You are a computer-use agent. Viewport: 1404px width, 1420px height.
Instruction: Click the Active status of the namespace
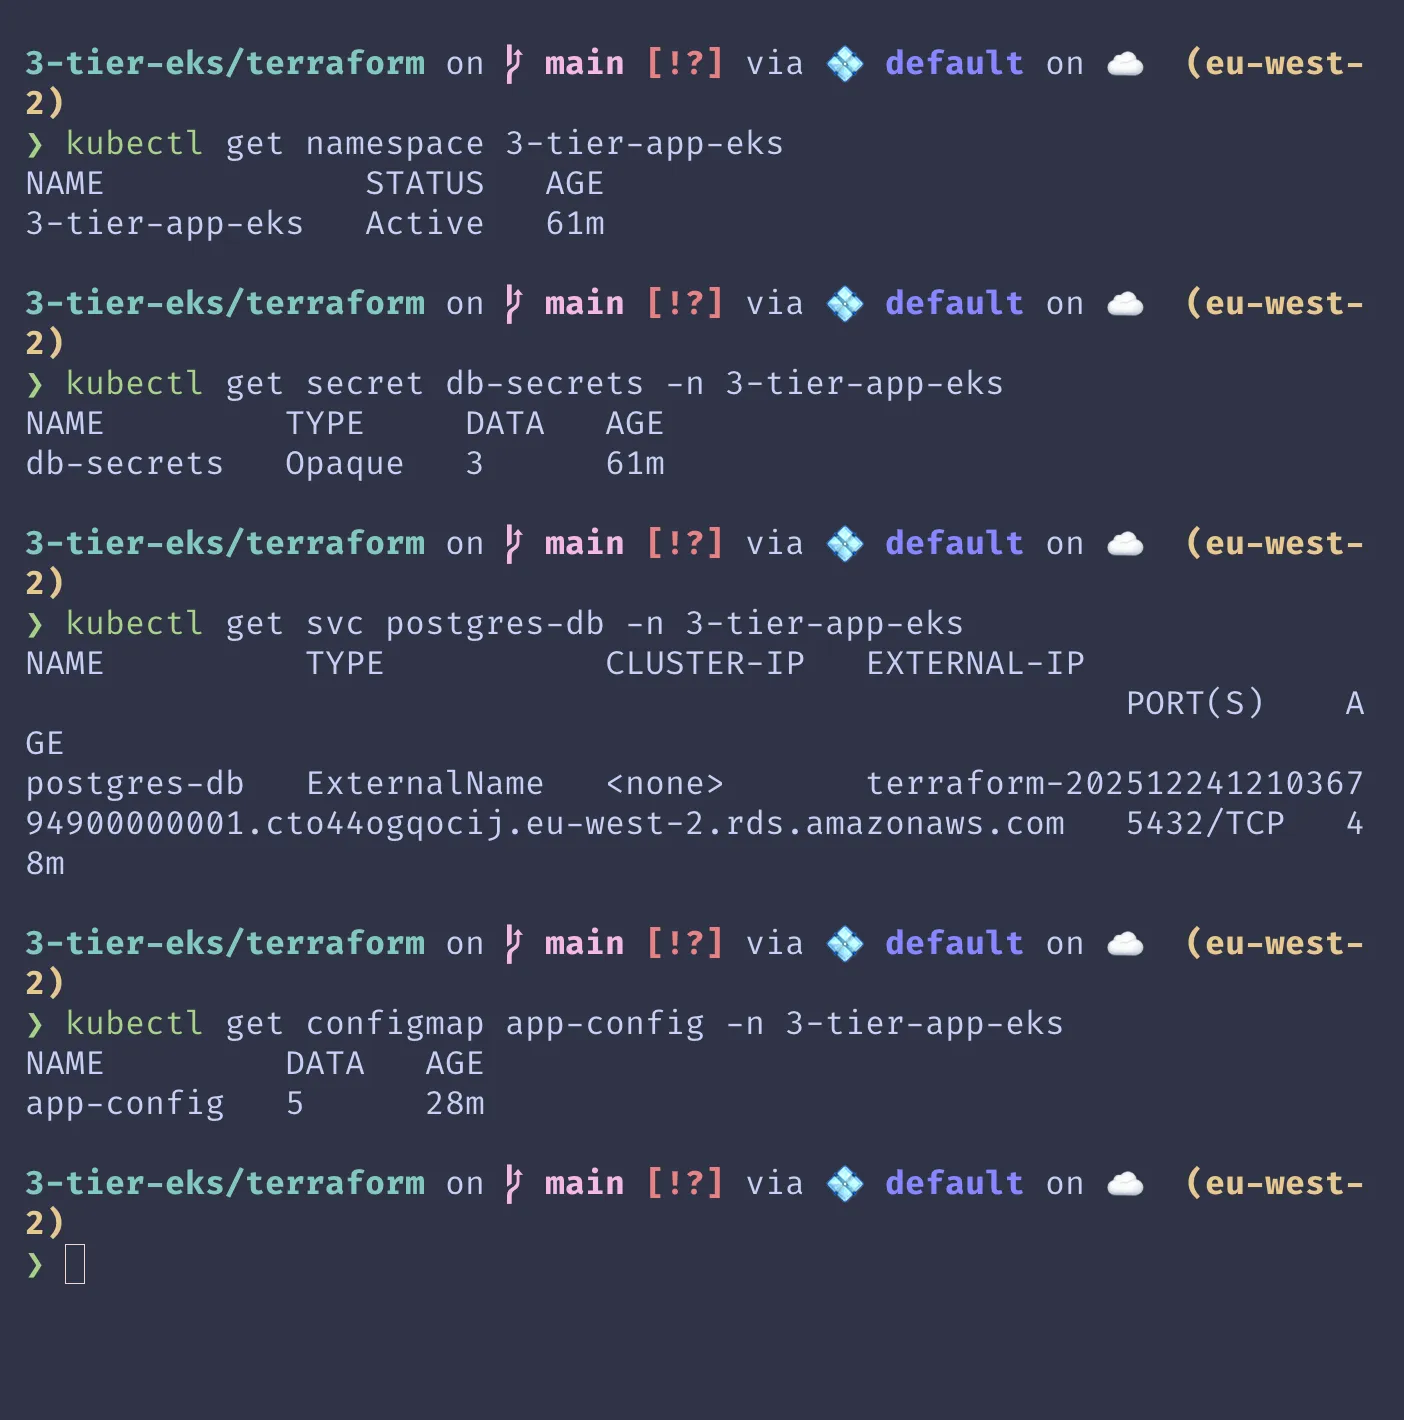coord(424,224)
